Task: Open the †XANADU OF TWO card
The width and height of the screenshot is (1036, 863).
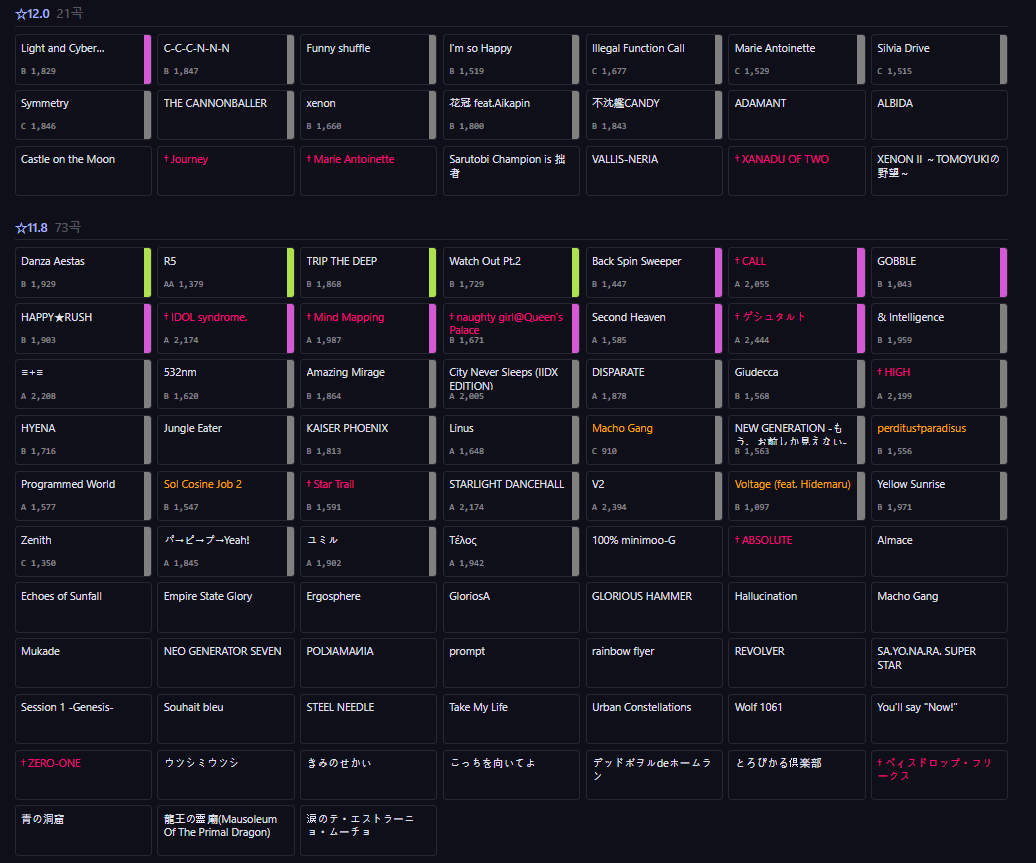Action: click(797, 171)
